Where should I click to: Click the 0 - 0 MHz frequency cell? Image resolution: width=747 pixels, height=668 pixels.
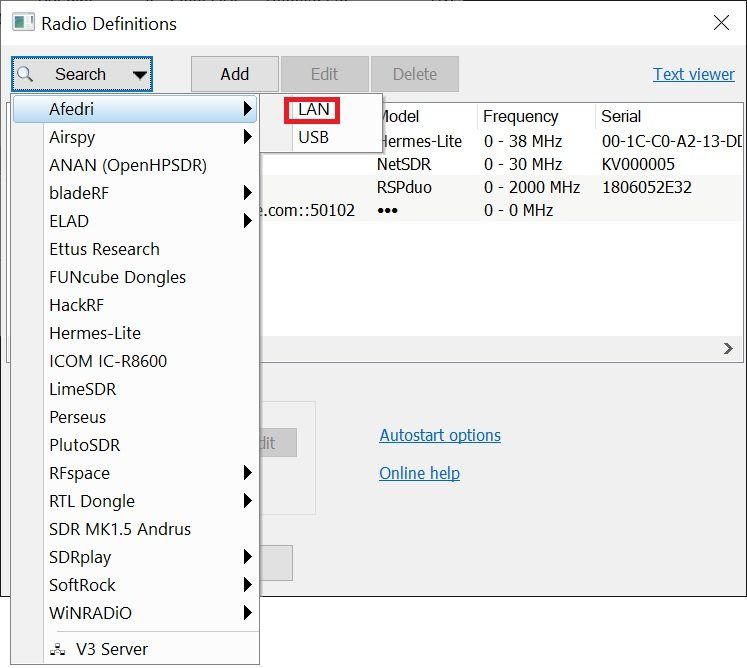pyautogui.click(x=518, y=210)
